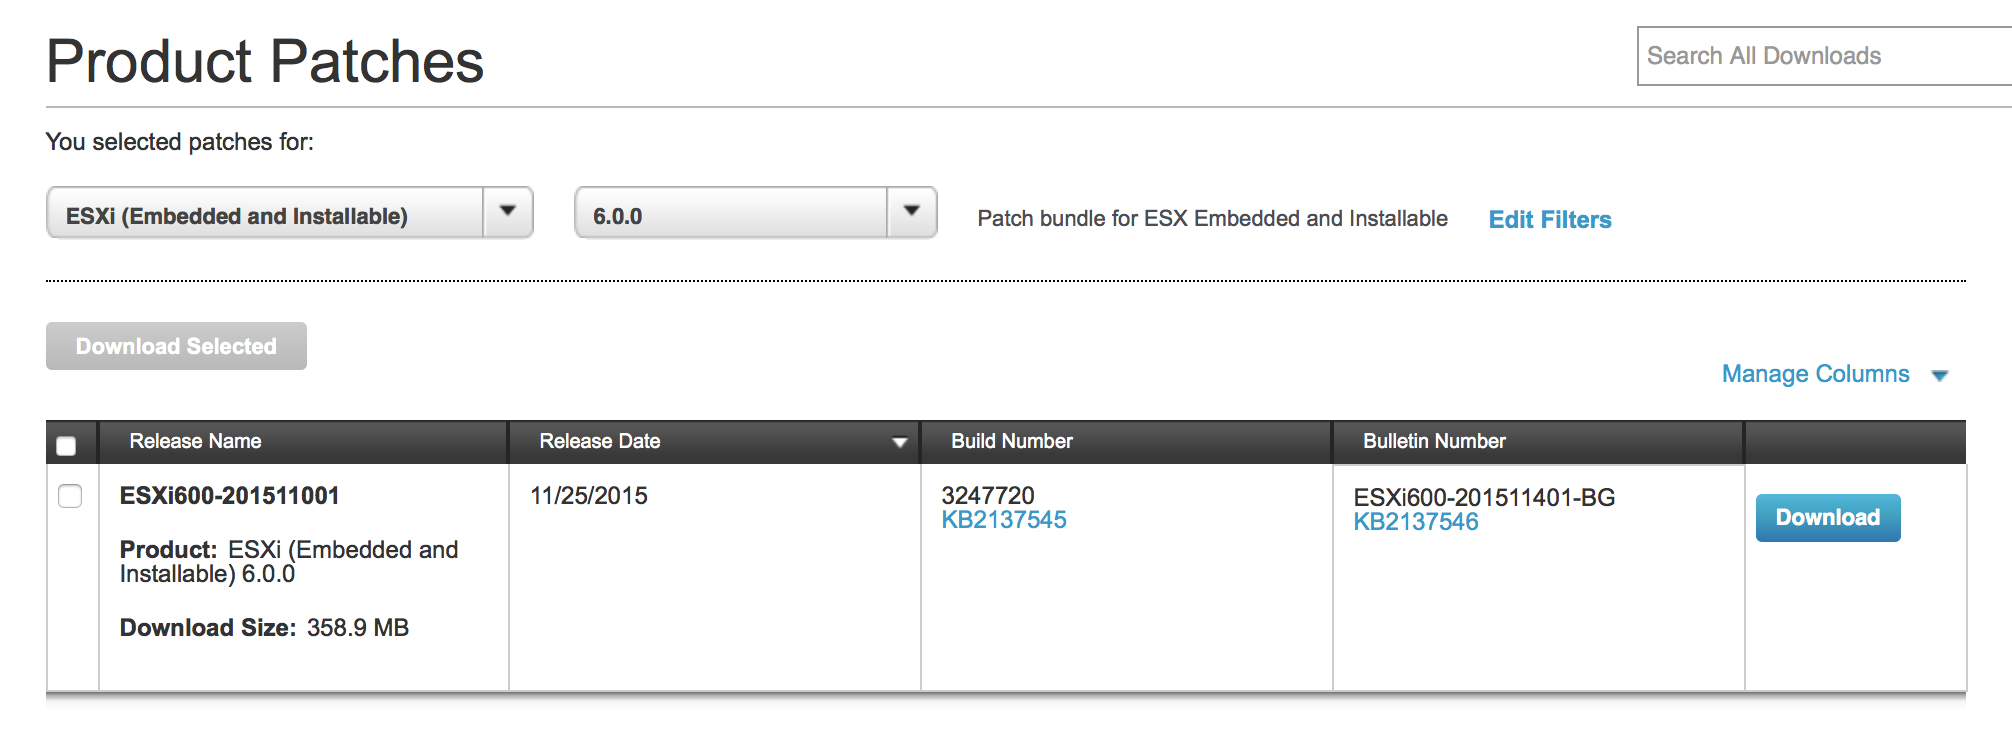Open the Edit Filters link
The width and height of the screenshot is (2012, 732).
pos(1550,220)
